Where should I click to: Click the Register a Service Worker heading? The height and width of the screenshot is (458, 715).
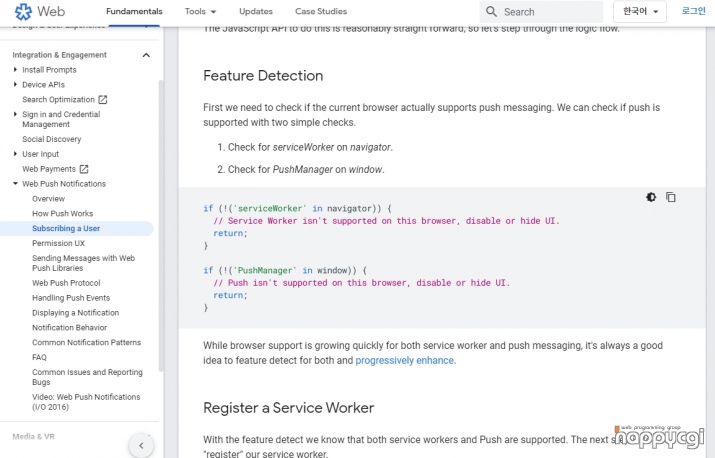click(x=289, y=407)
